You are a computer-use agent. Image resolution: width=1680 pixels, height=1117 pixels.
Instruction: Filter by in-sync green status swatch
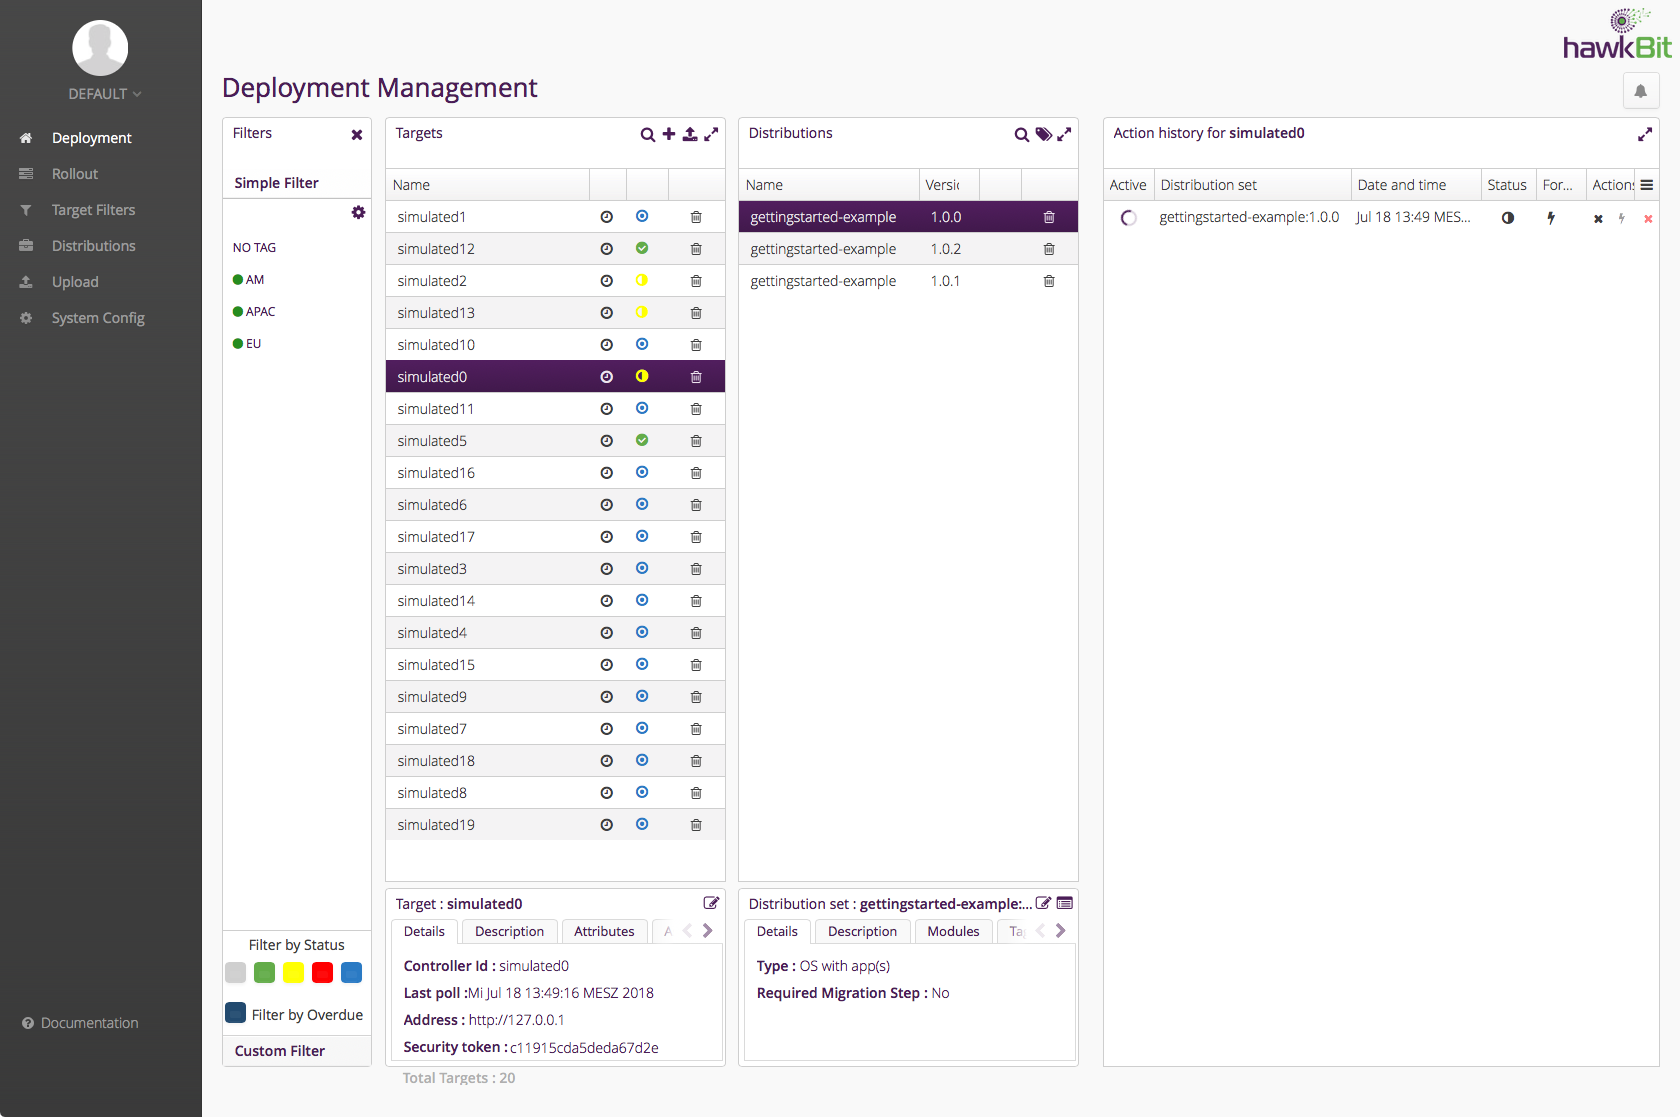[265, 972]
